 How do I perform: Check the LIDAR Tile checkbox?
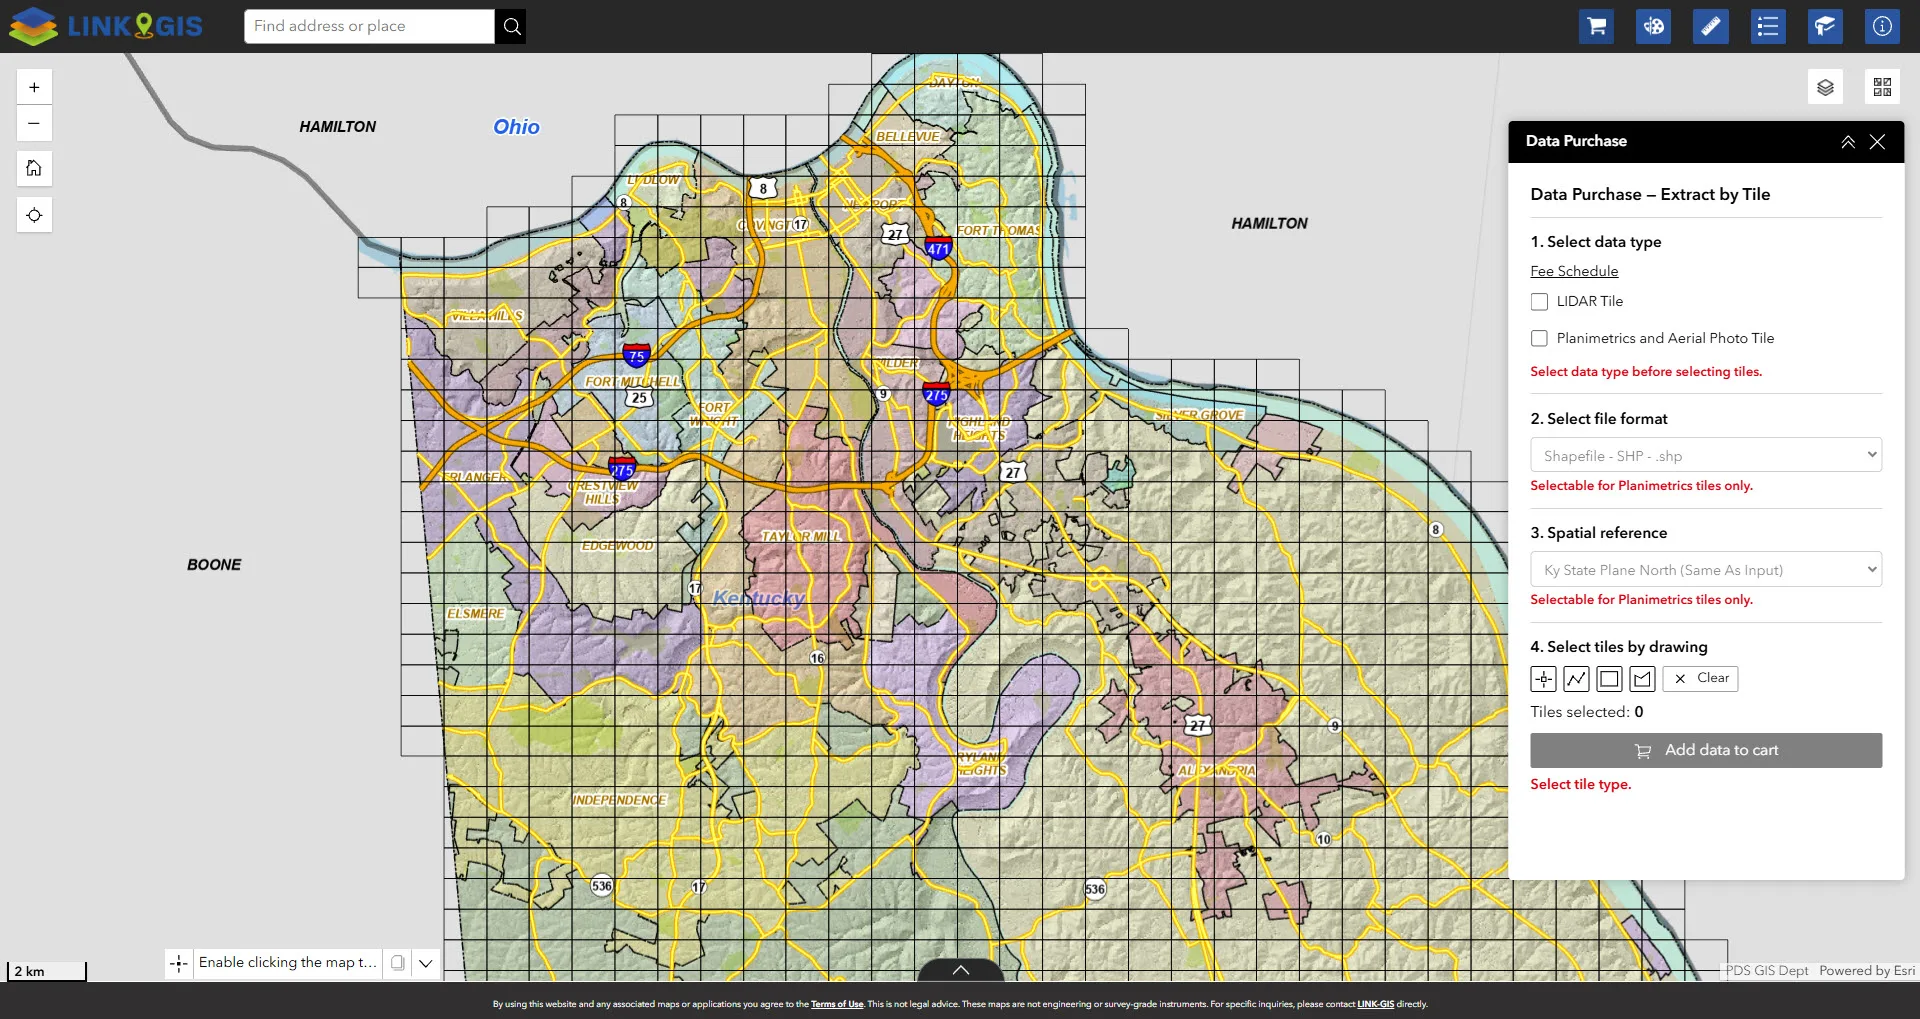pos(1539,302)
